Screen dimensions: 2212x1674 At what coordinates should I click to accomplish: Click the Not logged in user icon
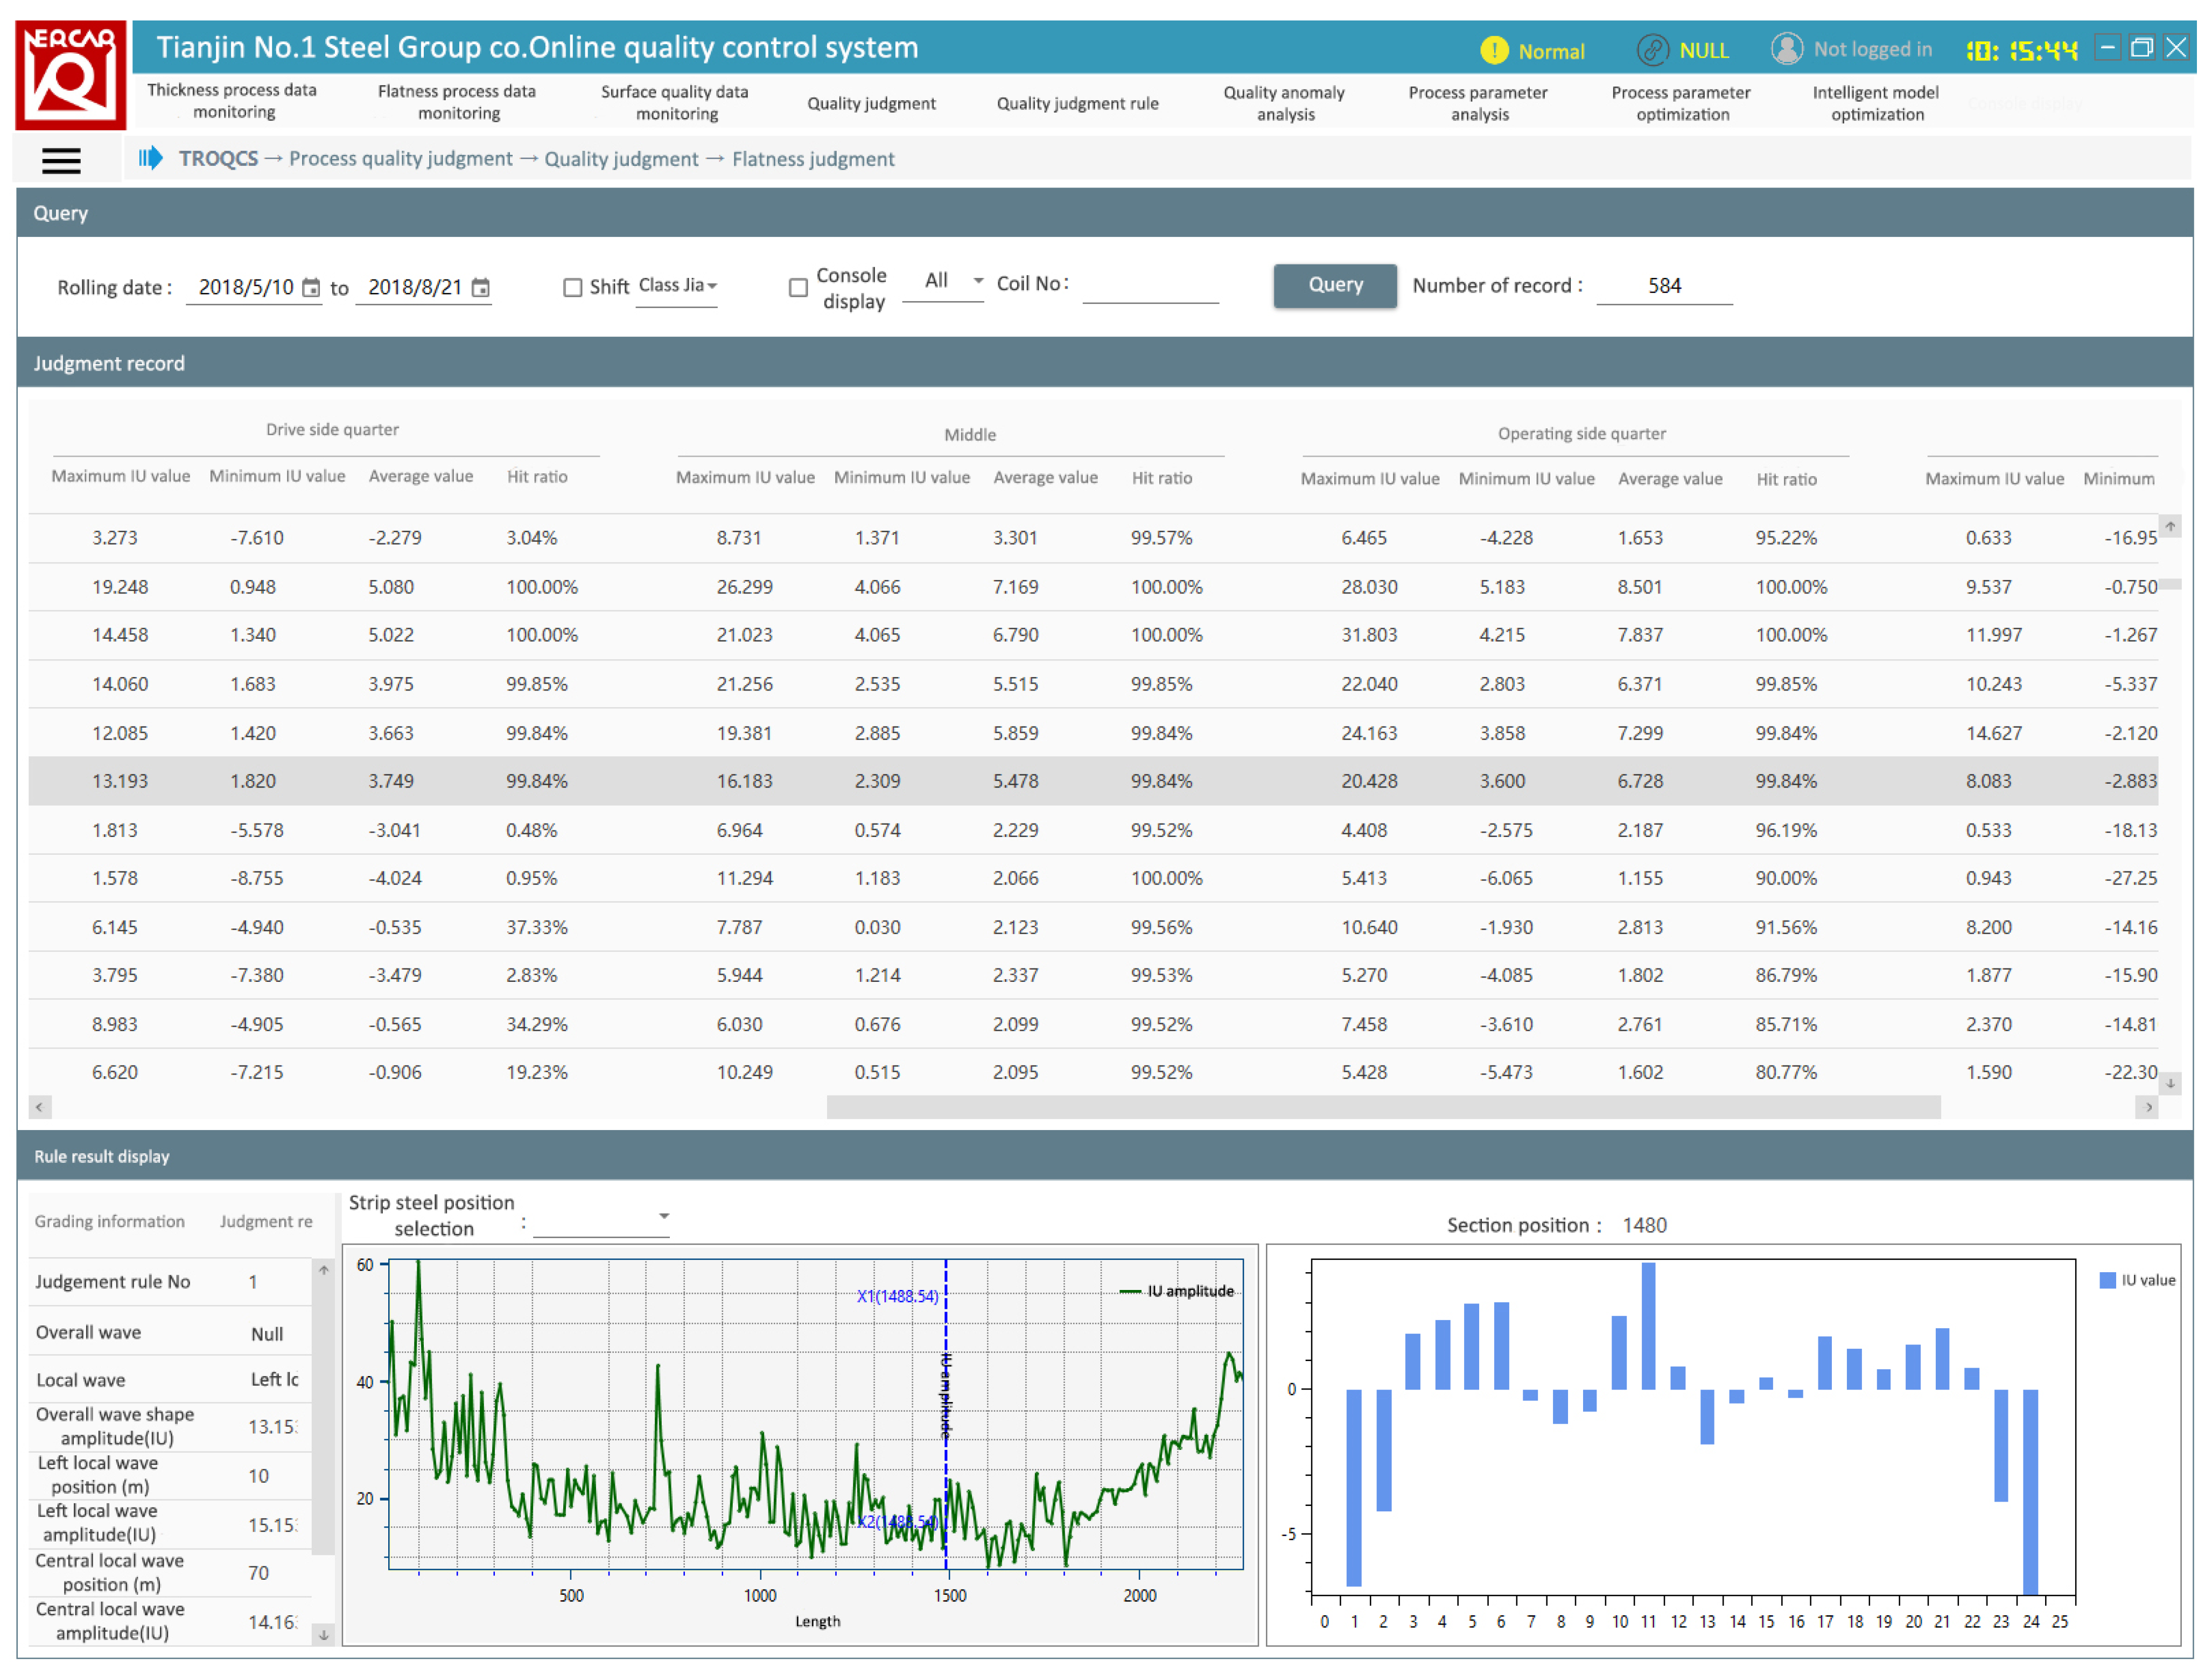tap(1786, 49)
